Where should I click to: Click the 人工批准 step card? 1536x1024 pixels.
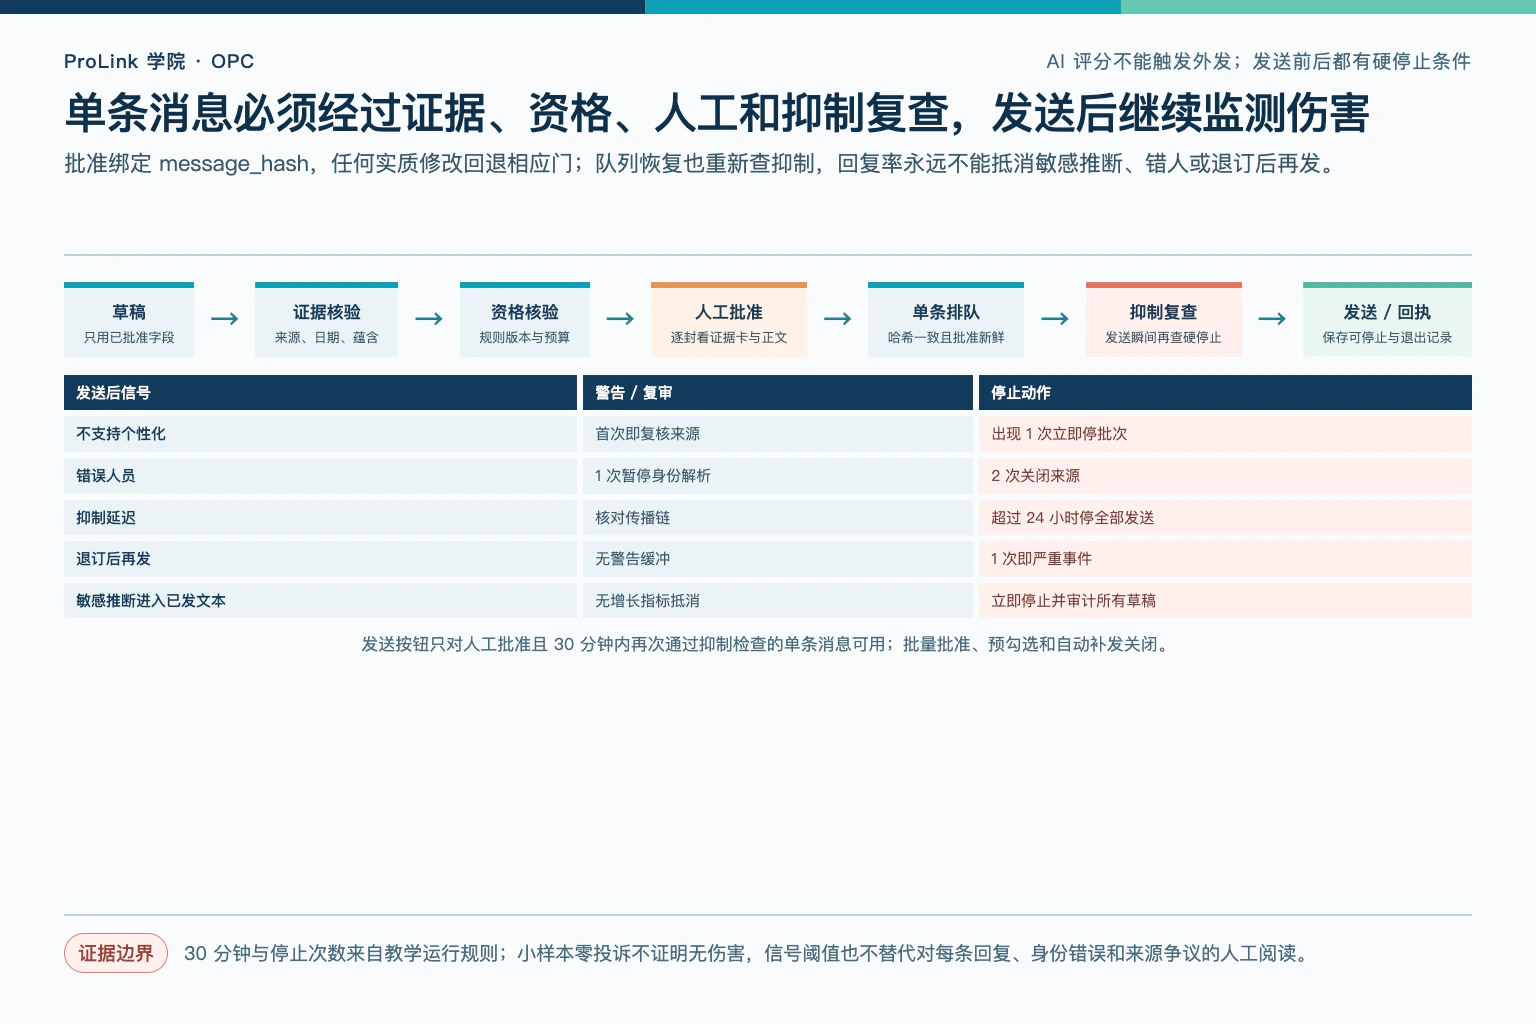(x=729, y=320)
